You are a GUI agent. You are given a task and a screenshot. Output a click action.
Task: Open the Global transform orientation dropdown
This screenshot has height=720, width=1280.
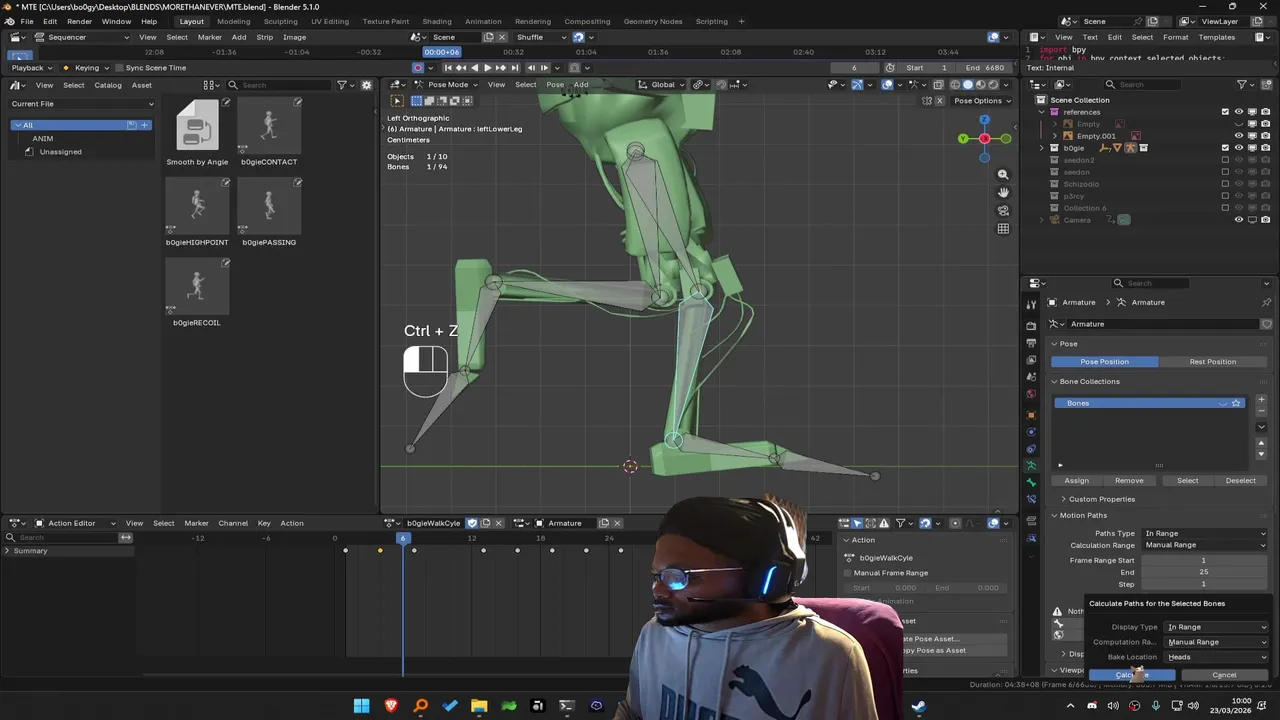pos(661,85)
